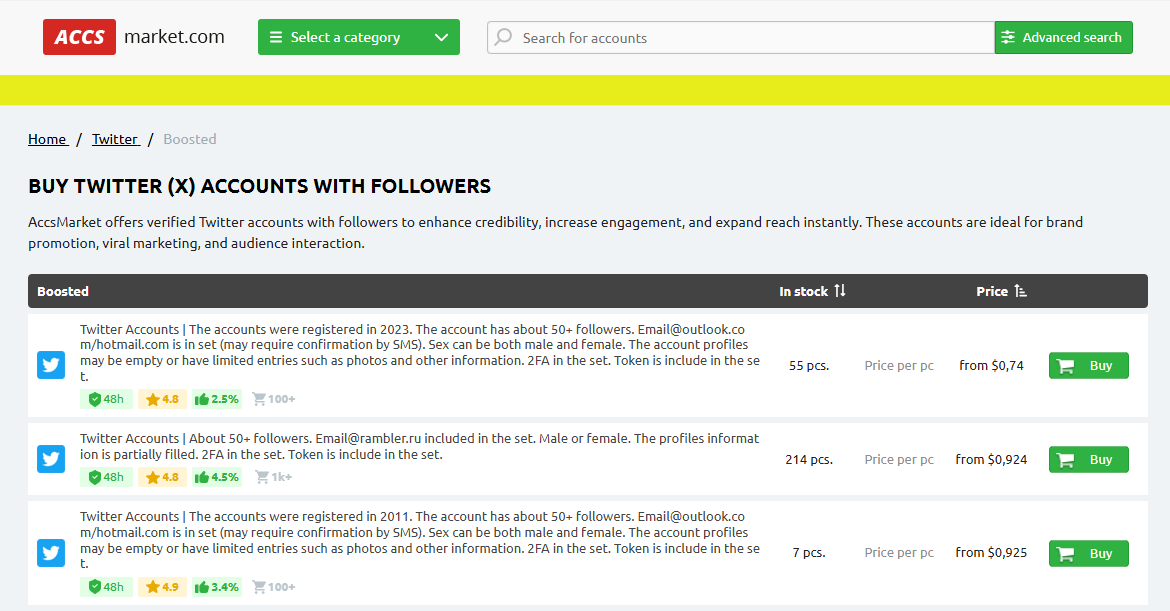1170x611 pixels.
Task: Buy the $0,924 Twitter accounts
Action: pos(1089,460)
